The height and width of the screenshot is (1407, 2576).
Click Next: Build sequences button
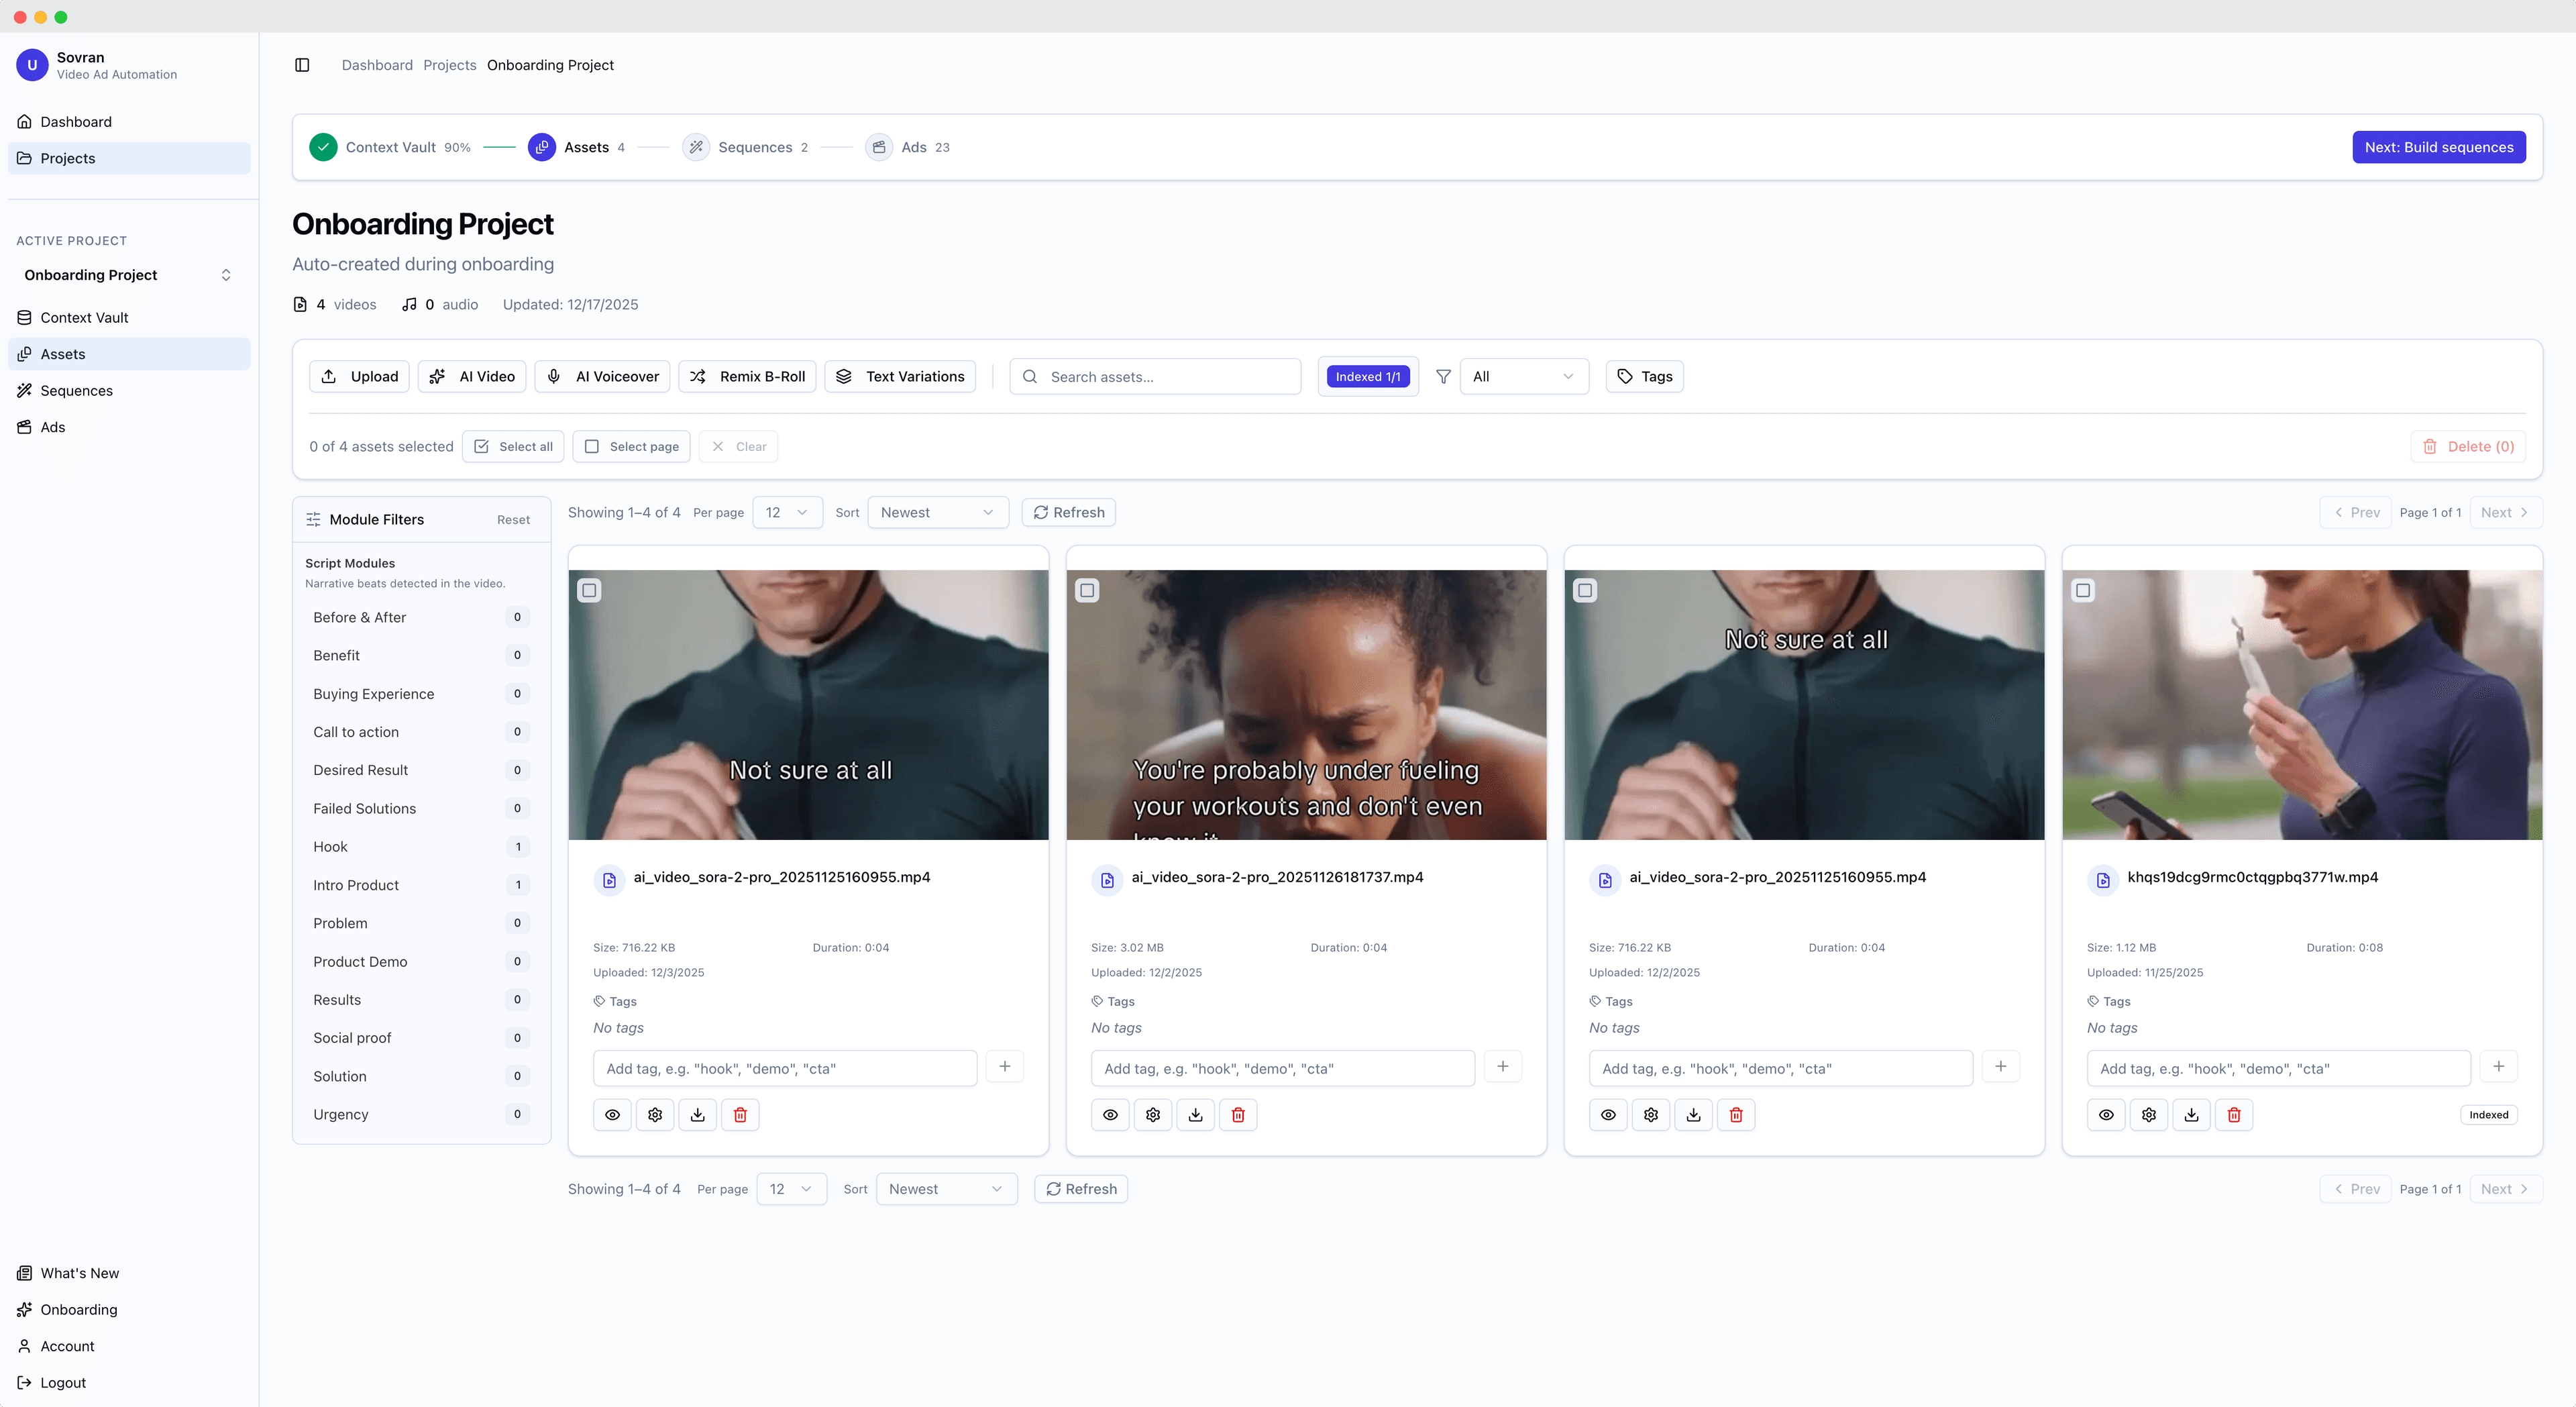click(2439, 146)
